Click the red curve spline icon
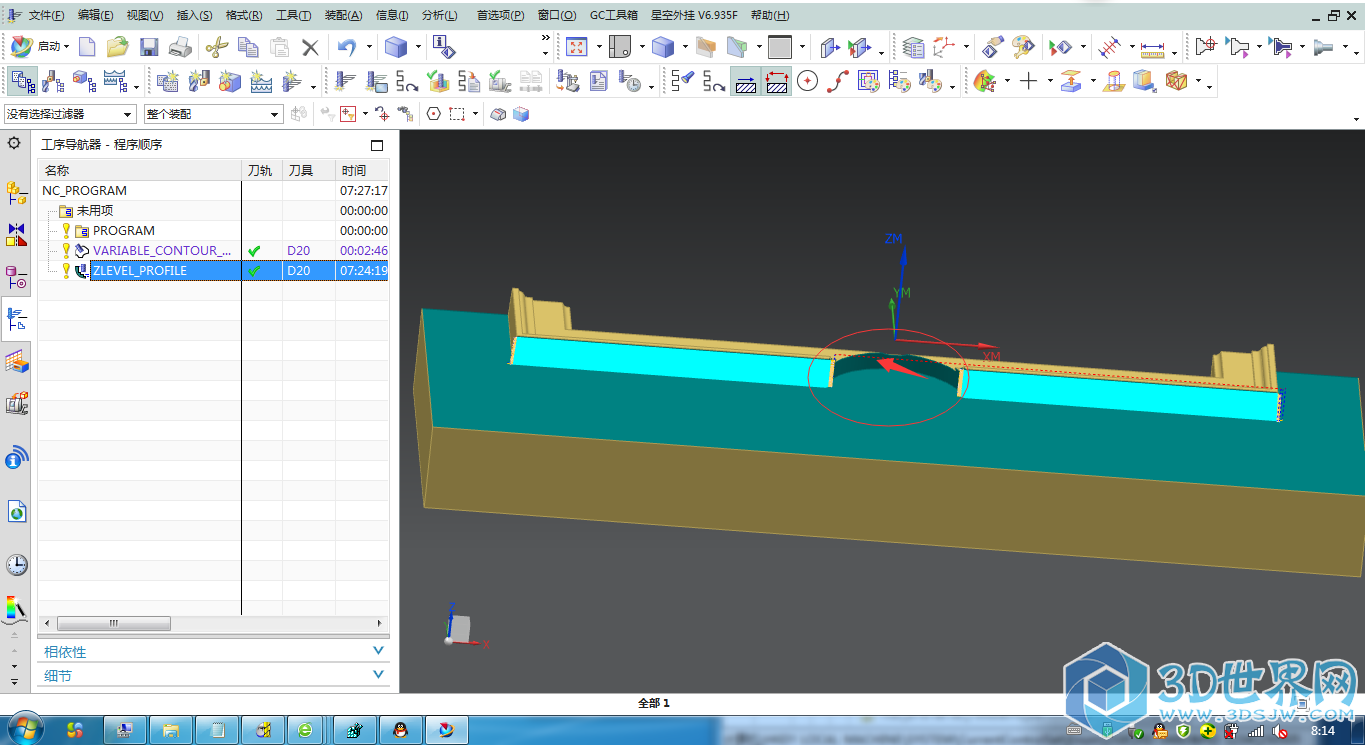The height and width of the screenshot is (745, 1365). click(x=838, y=81)
